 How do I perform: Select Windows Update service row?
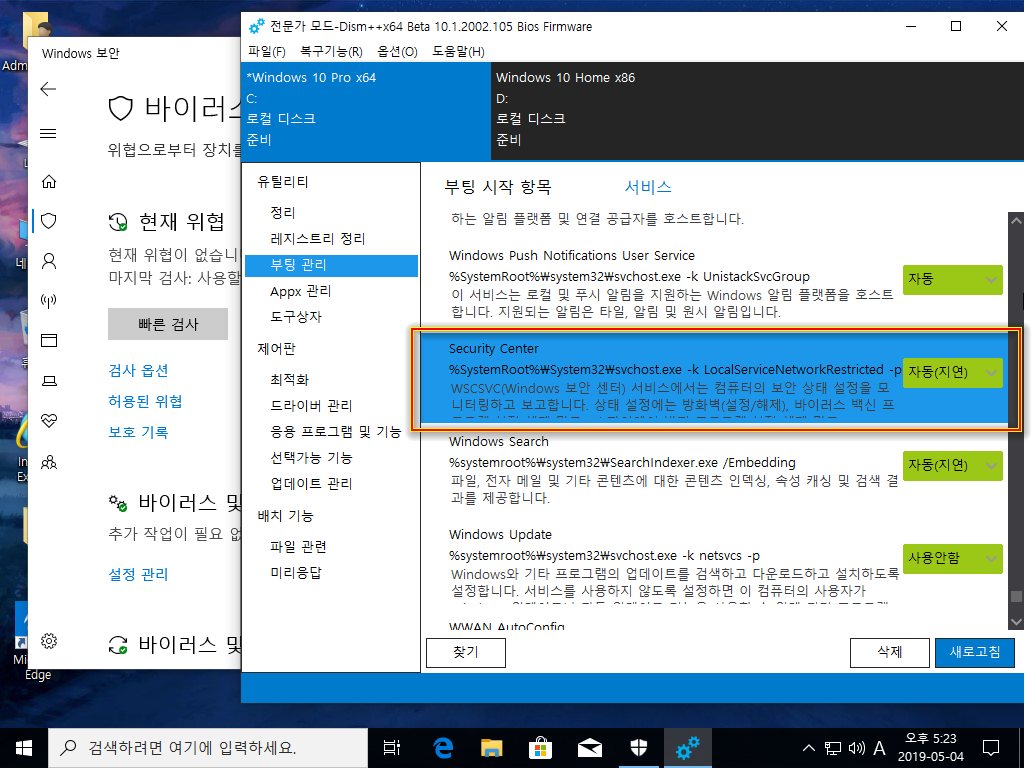tap(713, 565)
